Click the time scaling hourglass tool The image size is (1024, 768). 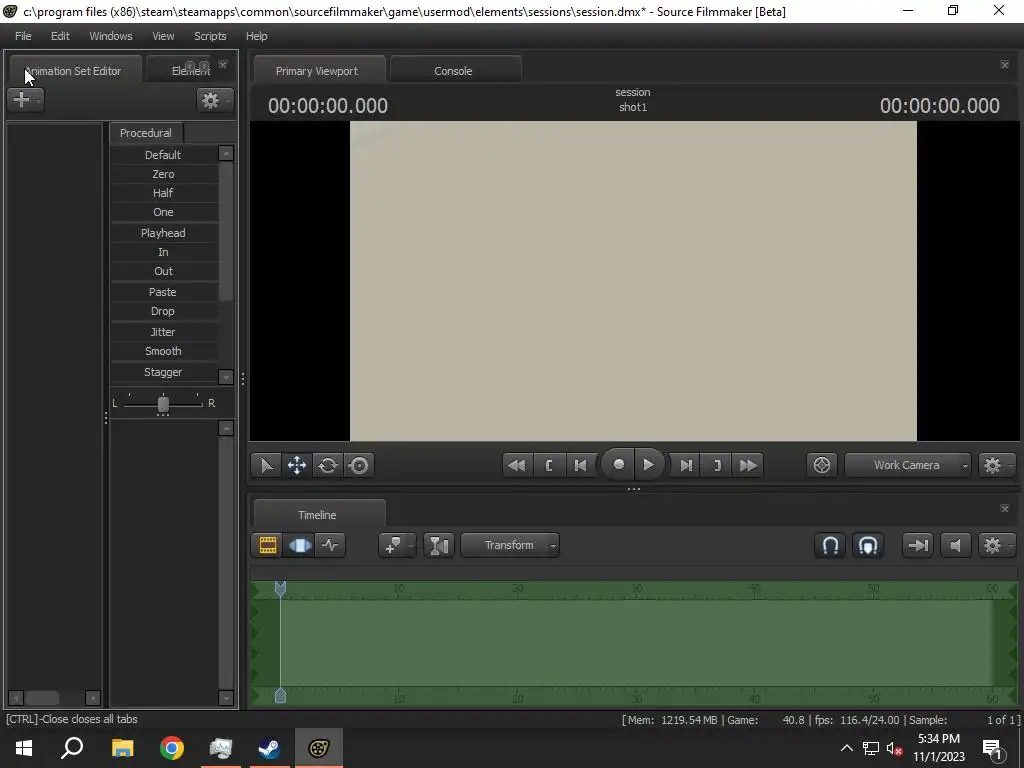point(439,545)
